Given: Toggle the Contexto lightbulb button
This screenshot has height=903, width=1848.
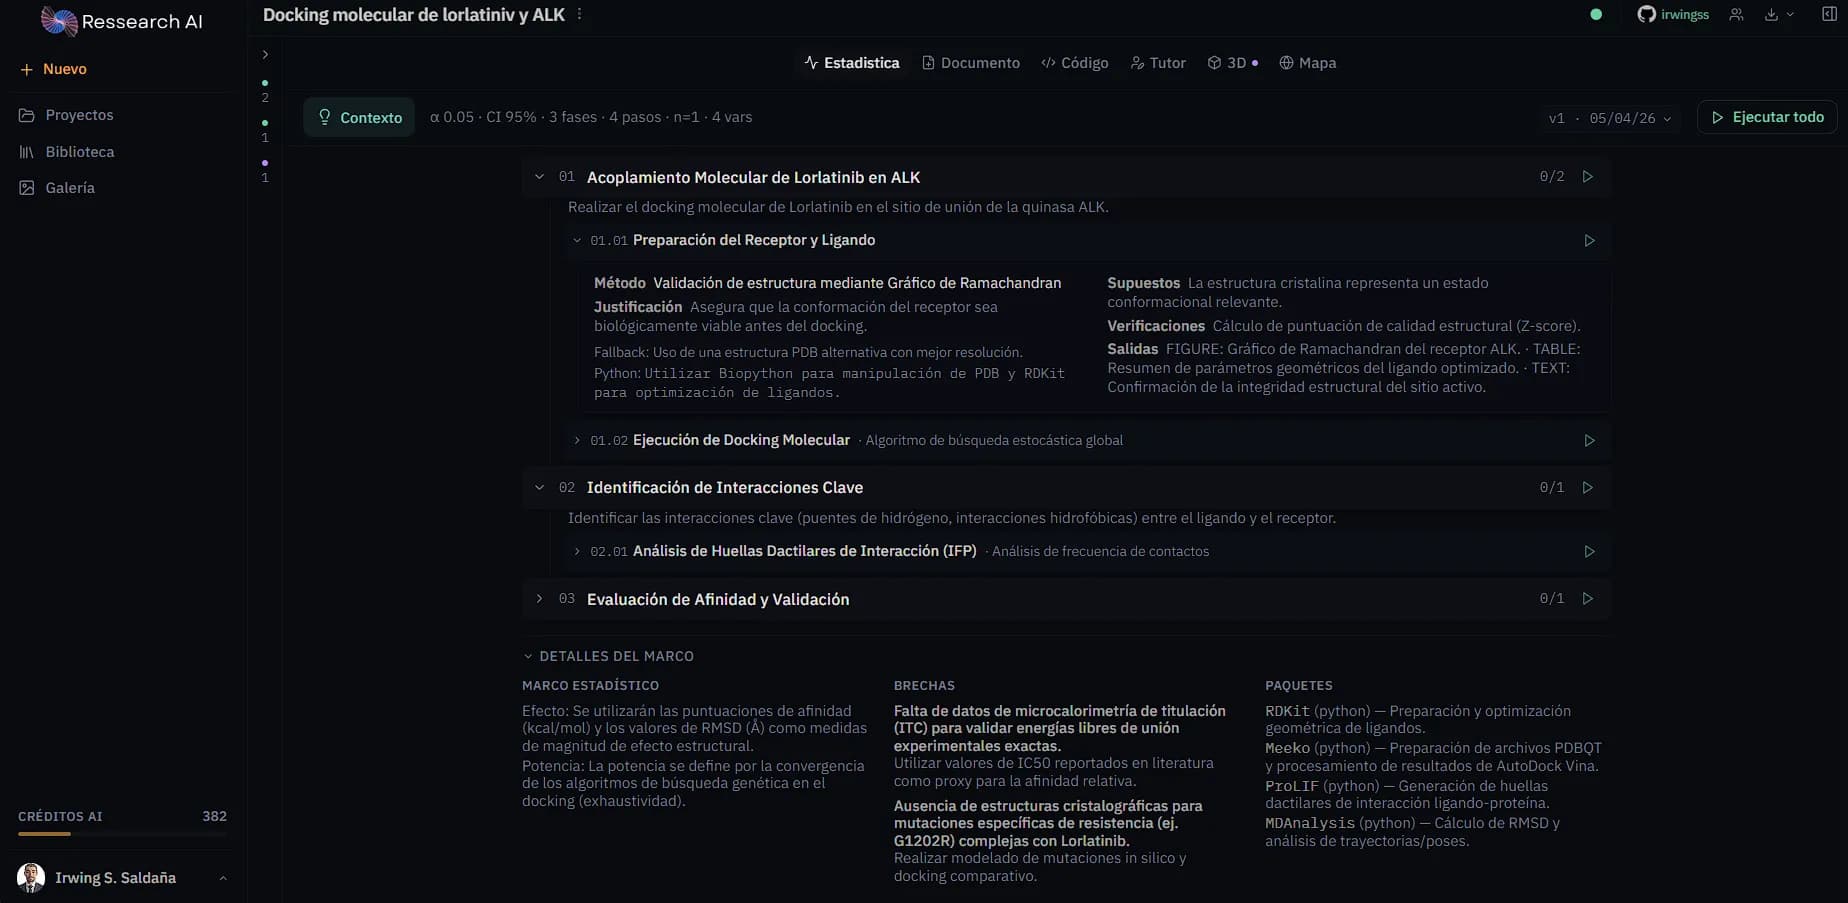Looking at the screenshot, I should point(360,118).
